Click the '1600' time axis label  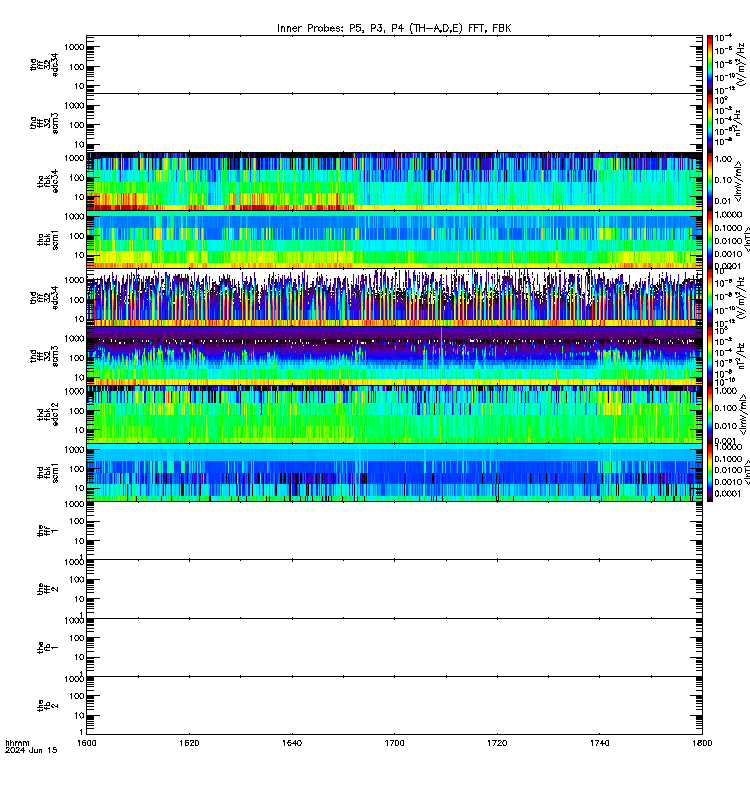coord(86,743)
